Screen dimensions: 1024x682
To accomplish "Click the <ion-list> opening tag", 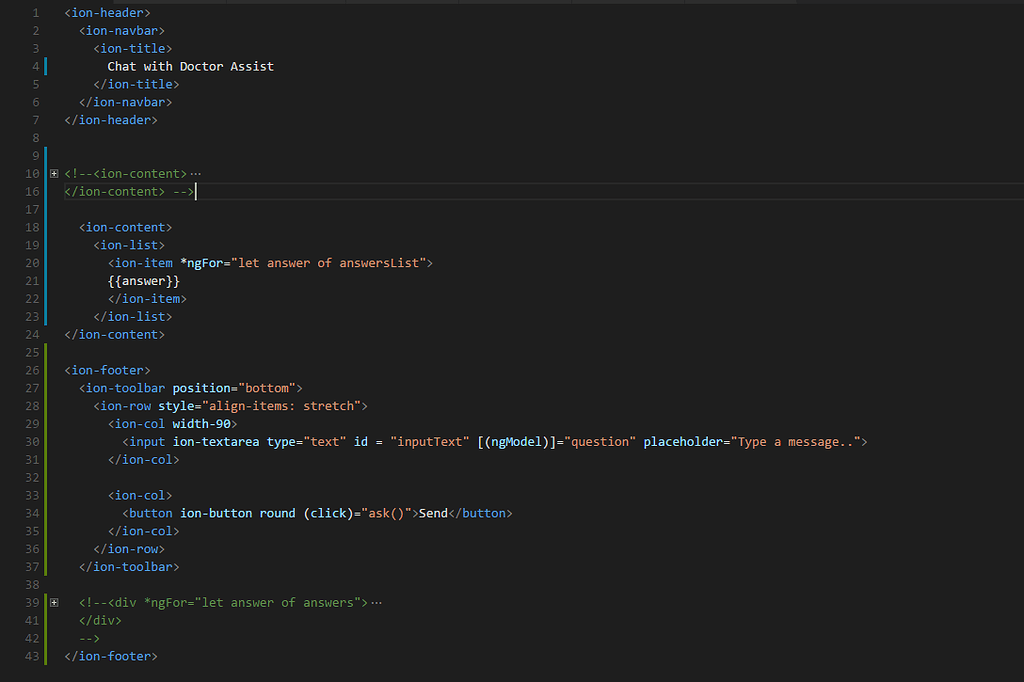I will (129, 245).
